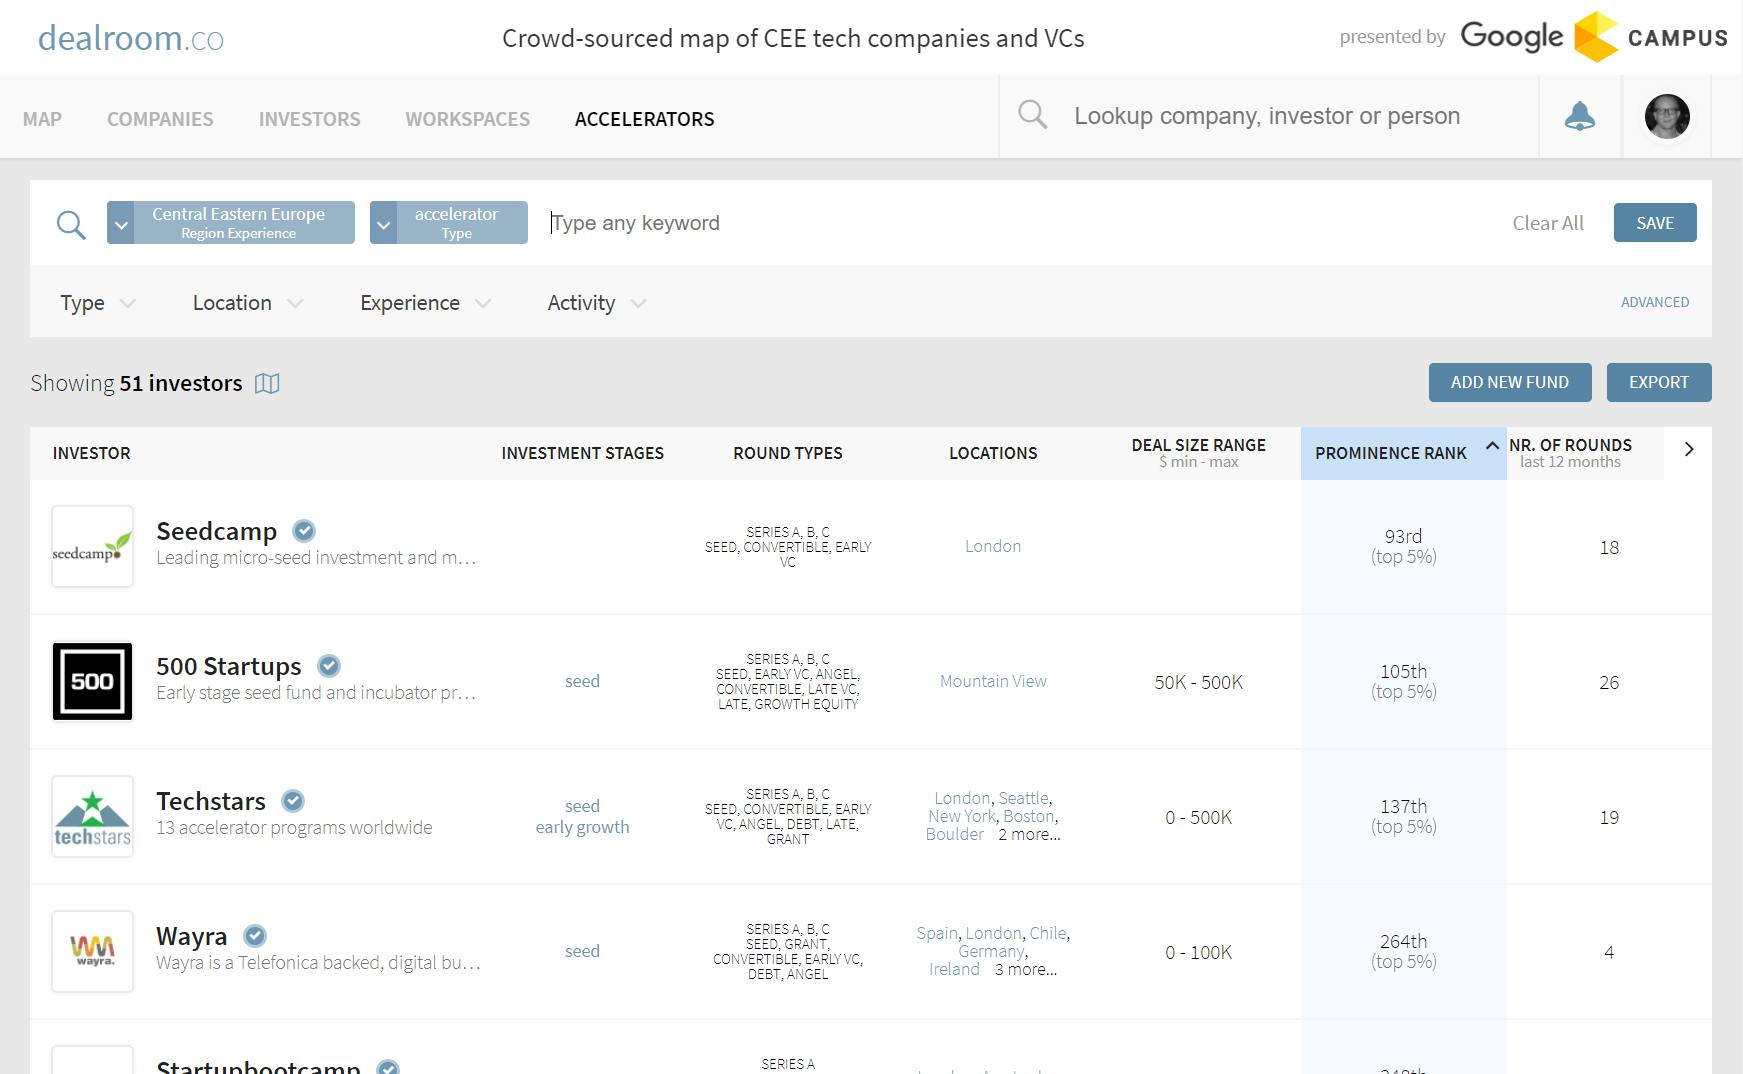The width and height of the screenshot is (1743, 1074).
Task: Click the Mountain View location link
Action: click(993, 681)
